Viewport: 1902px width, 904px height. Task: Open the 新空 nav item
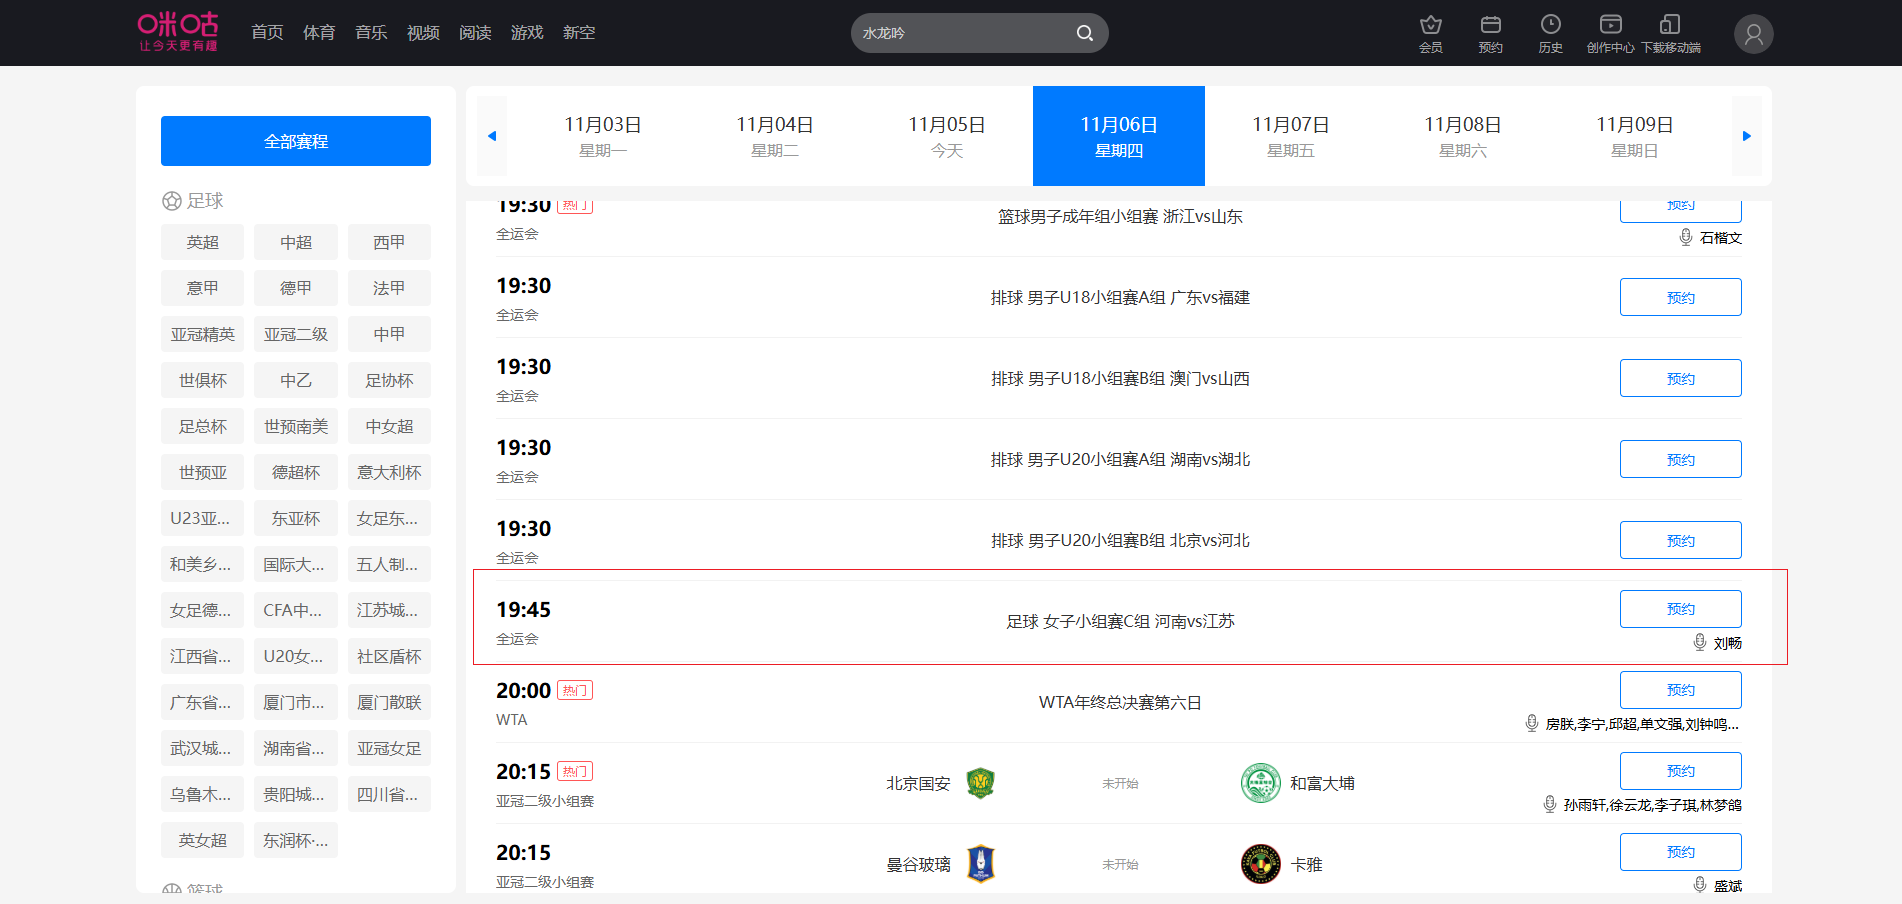579,33
